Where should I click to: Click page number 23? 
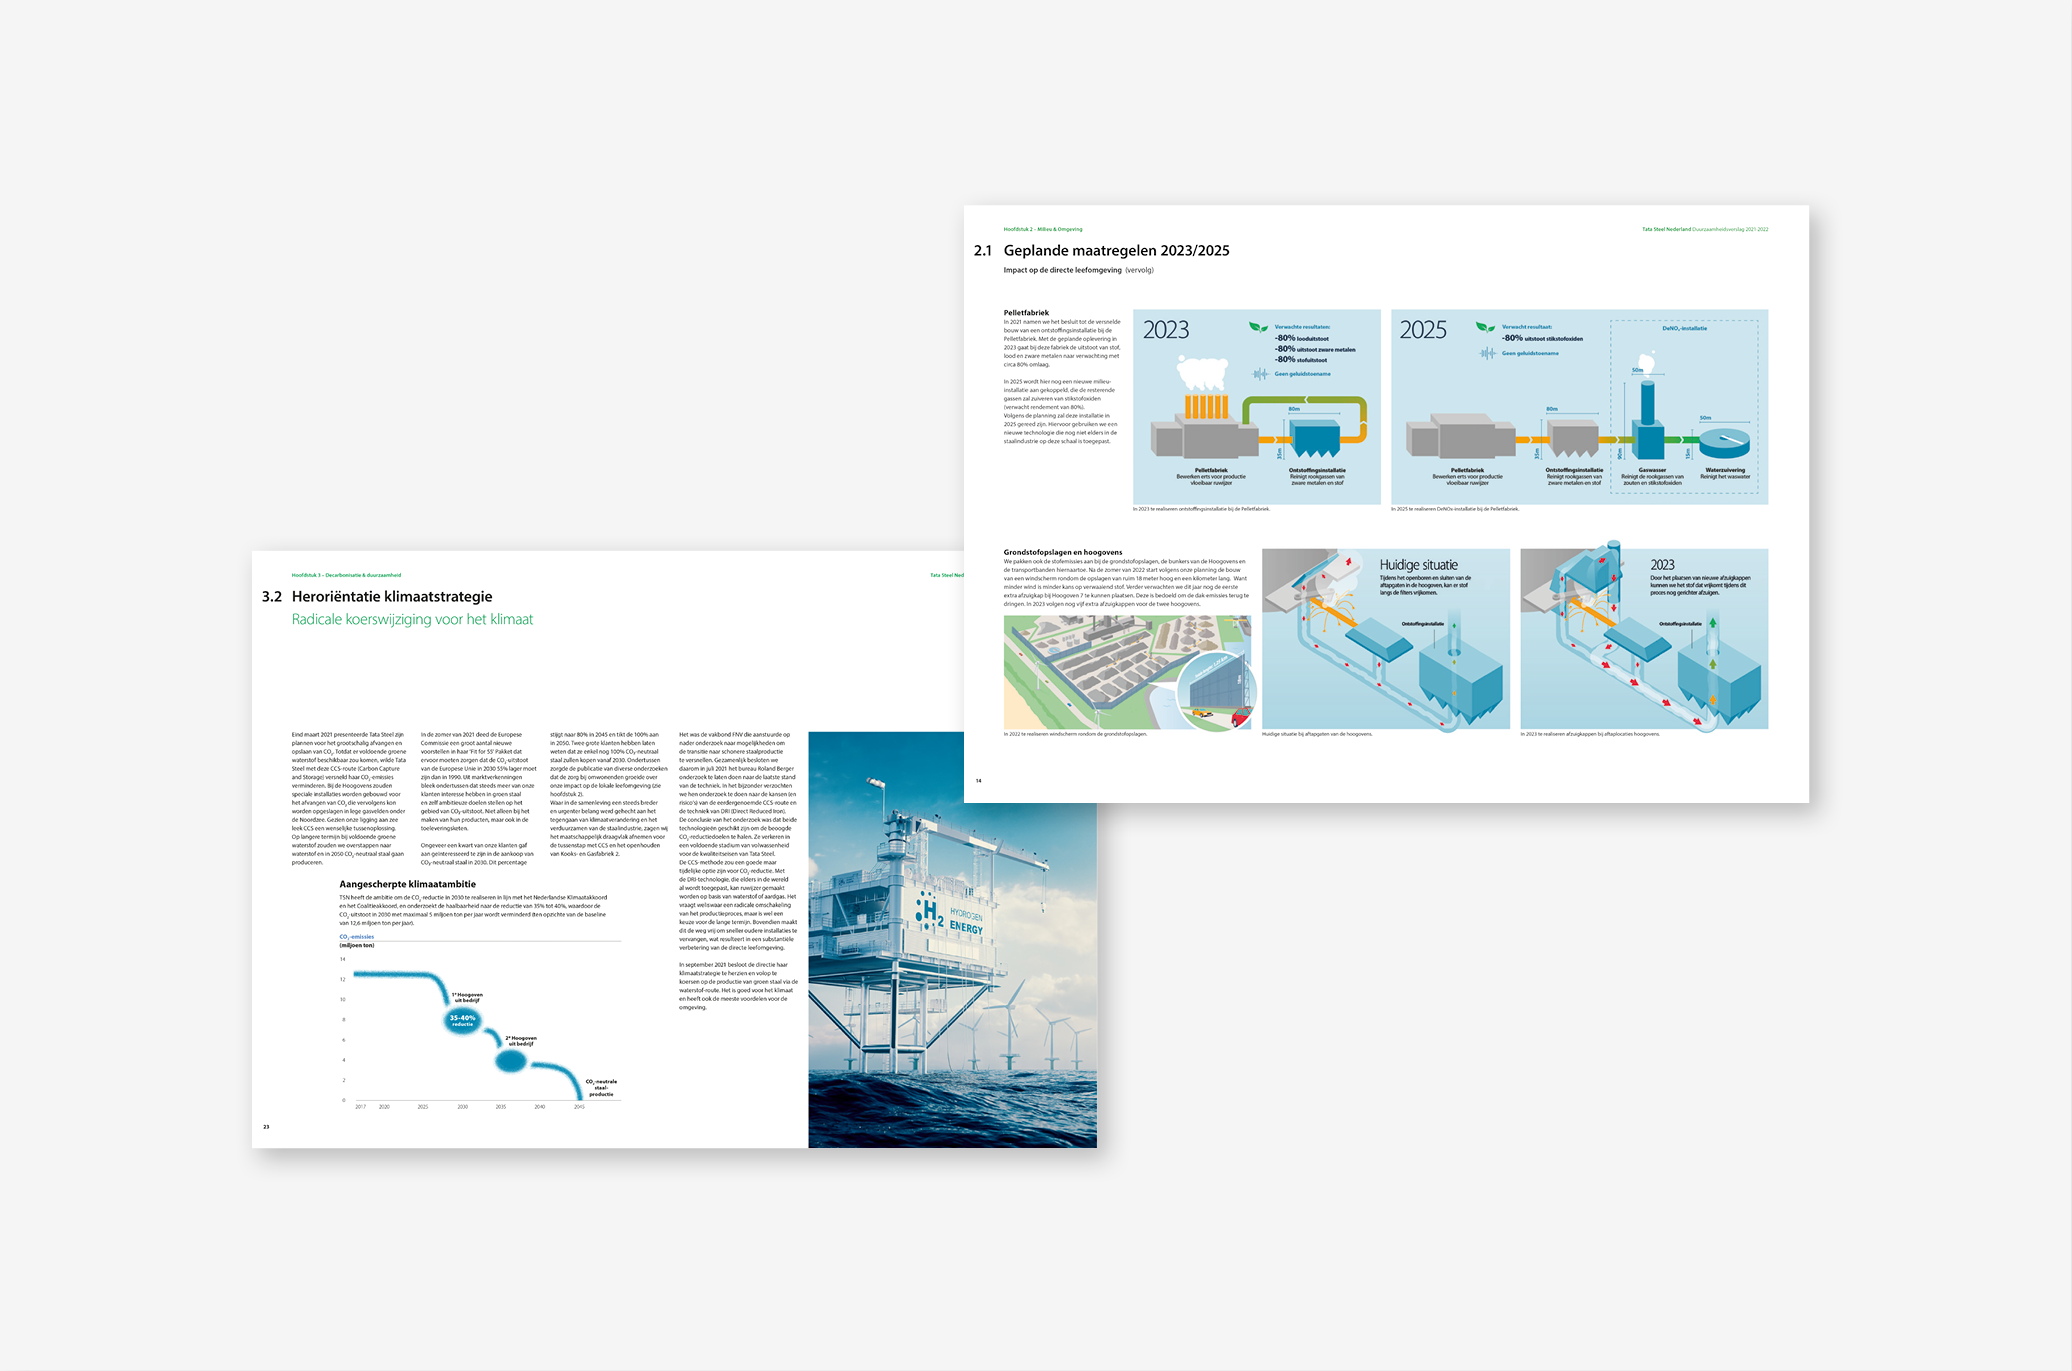coord(266,1127)
